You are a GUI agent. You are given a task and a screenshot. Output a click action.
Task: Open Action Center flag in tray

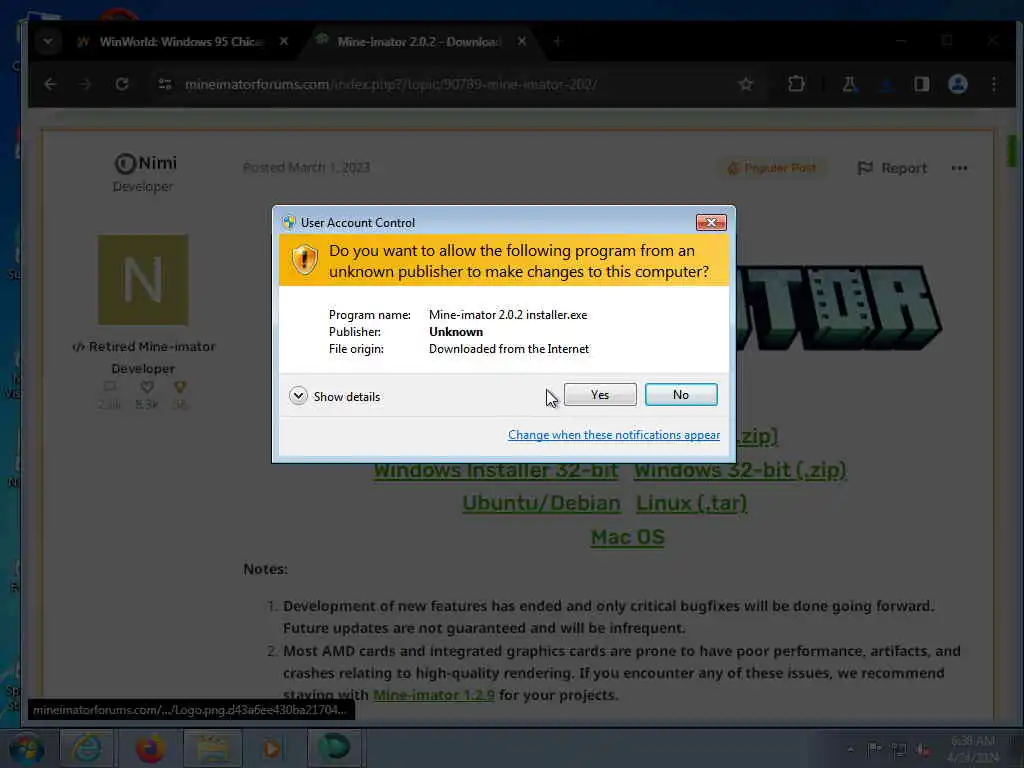click(x=874, y=750)
